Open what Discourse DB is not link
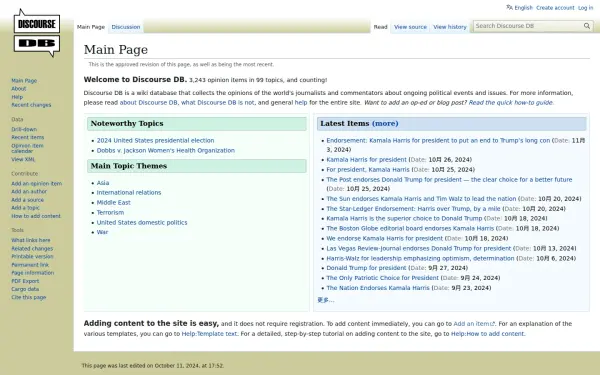Screen dimensions: 600x375 click(218, 103)
